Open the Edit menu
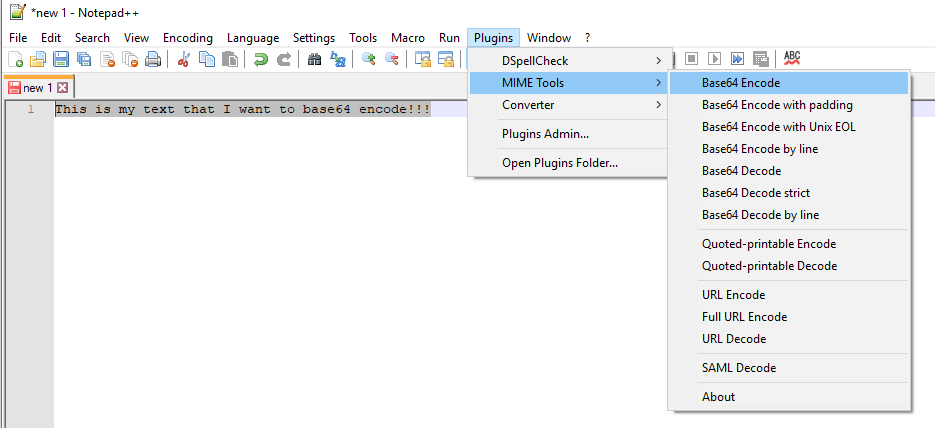 (x=51, y=38)
